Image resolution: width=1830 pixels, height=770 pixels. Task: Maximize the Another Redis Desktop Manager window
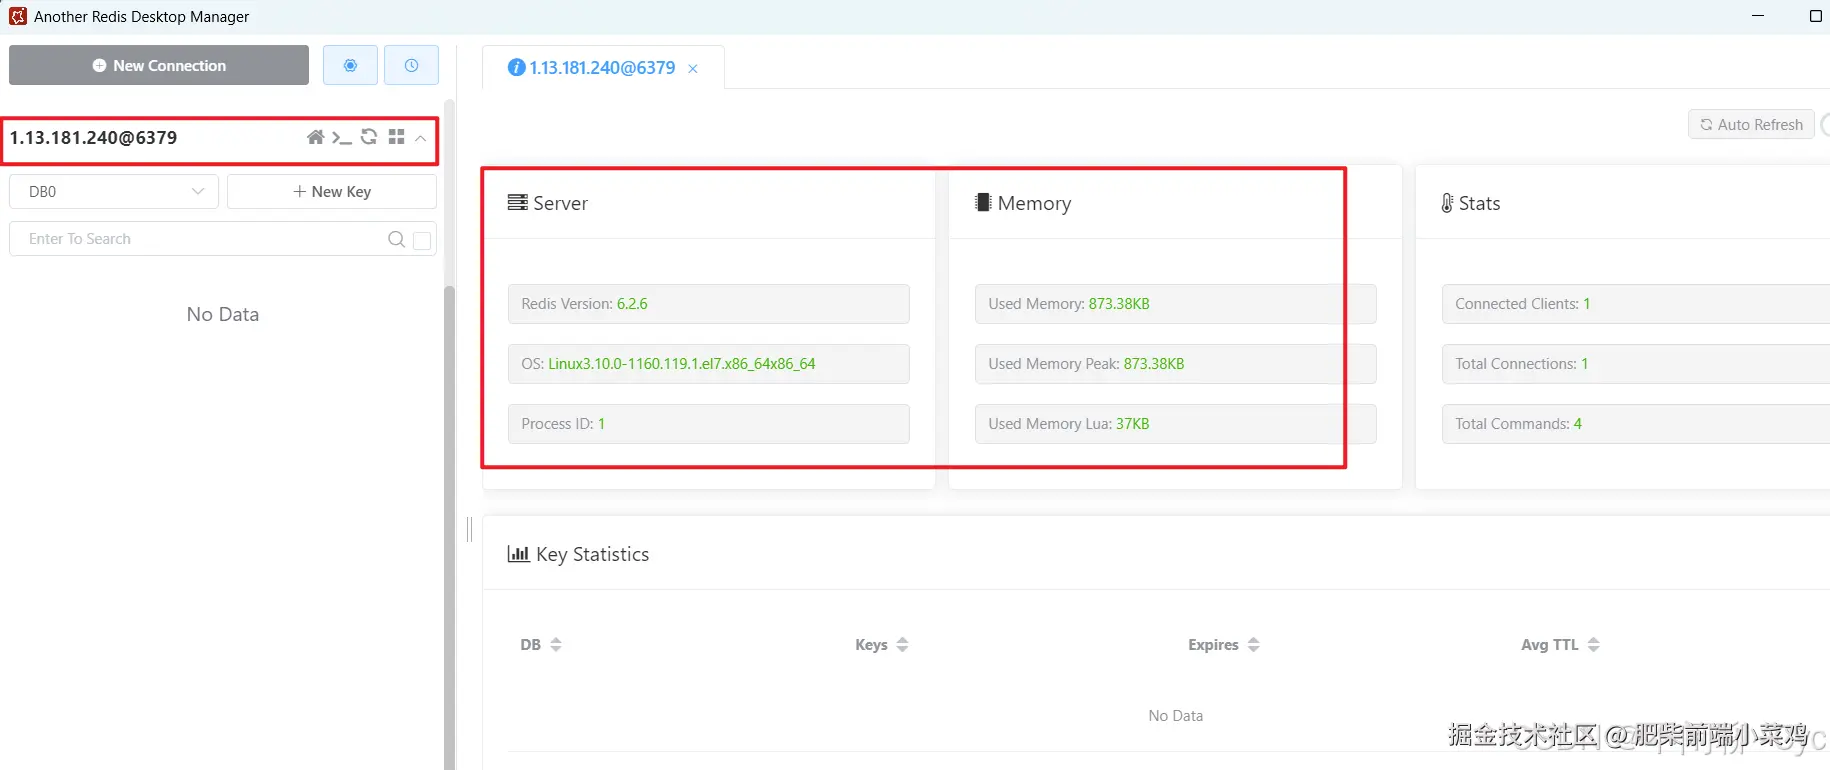click(x=1816, y=16)
